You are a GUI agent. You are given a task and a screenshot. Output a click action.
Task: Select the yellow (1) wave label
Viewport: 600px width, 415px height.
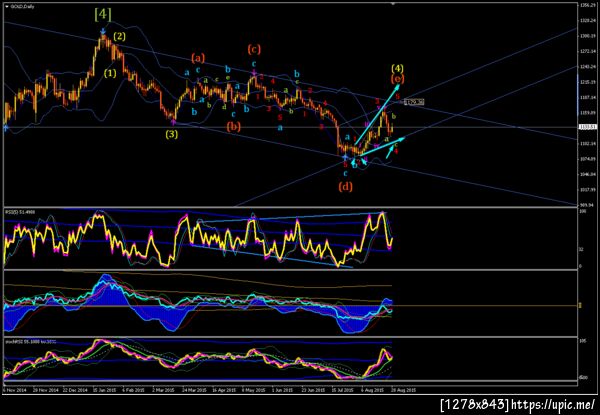(x=110, y=73)
